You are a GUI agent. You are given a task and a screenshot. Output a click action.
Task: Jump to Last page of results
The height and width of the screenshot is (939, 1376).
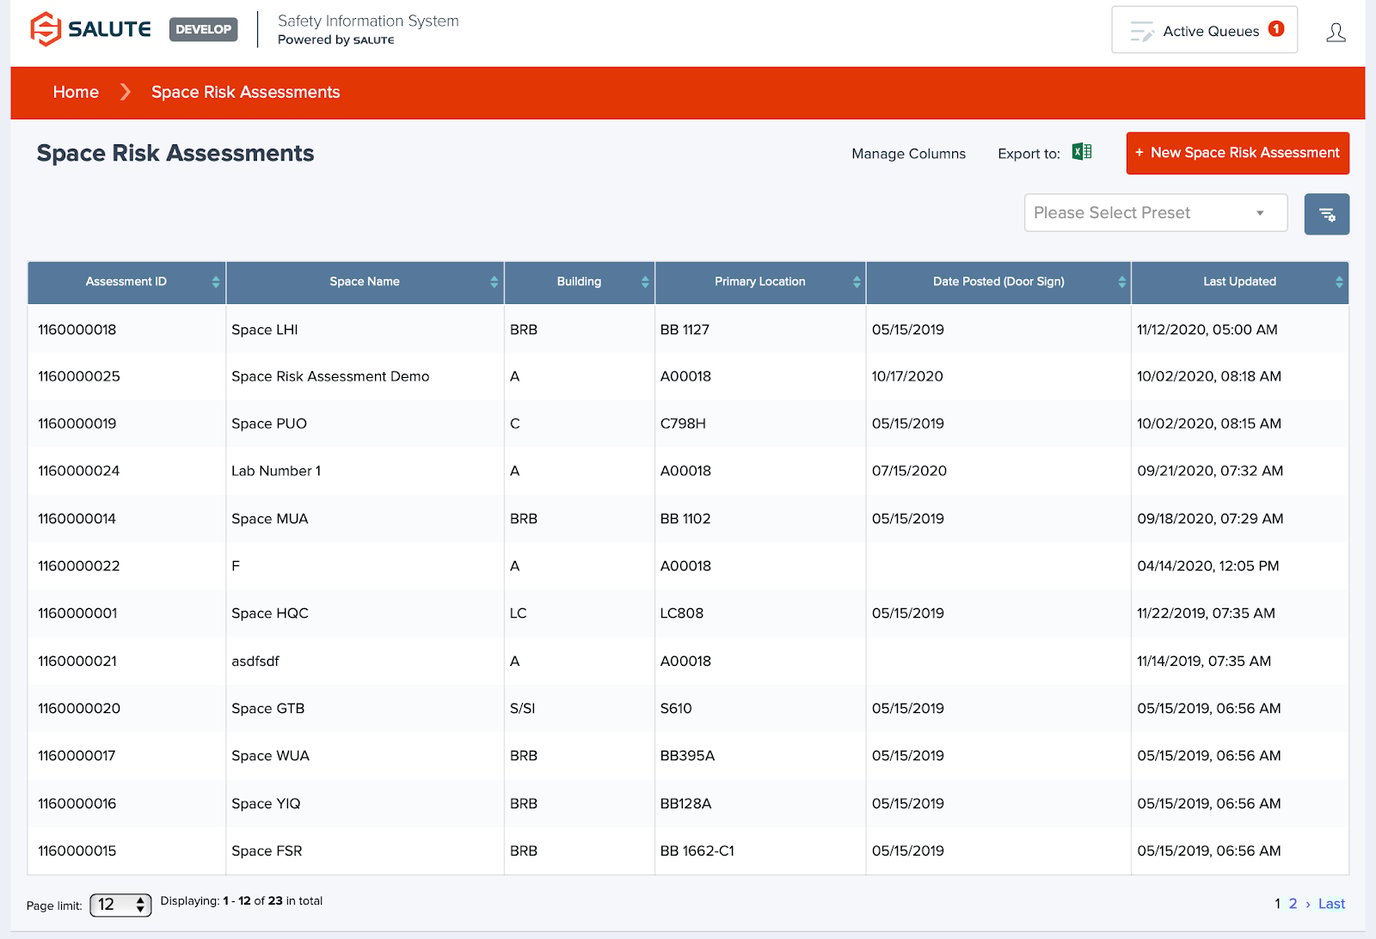pos(1331,904)
